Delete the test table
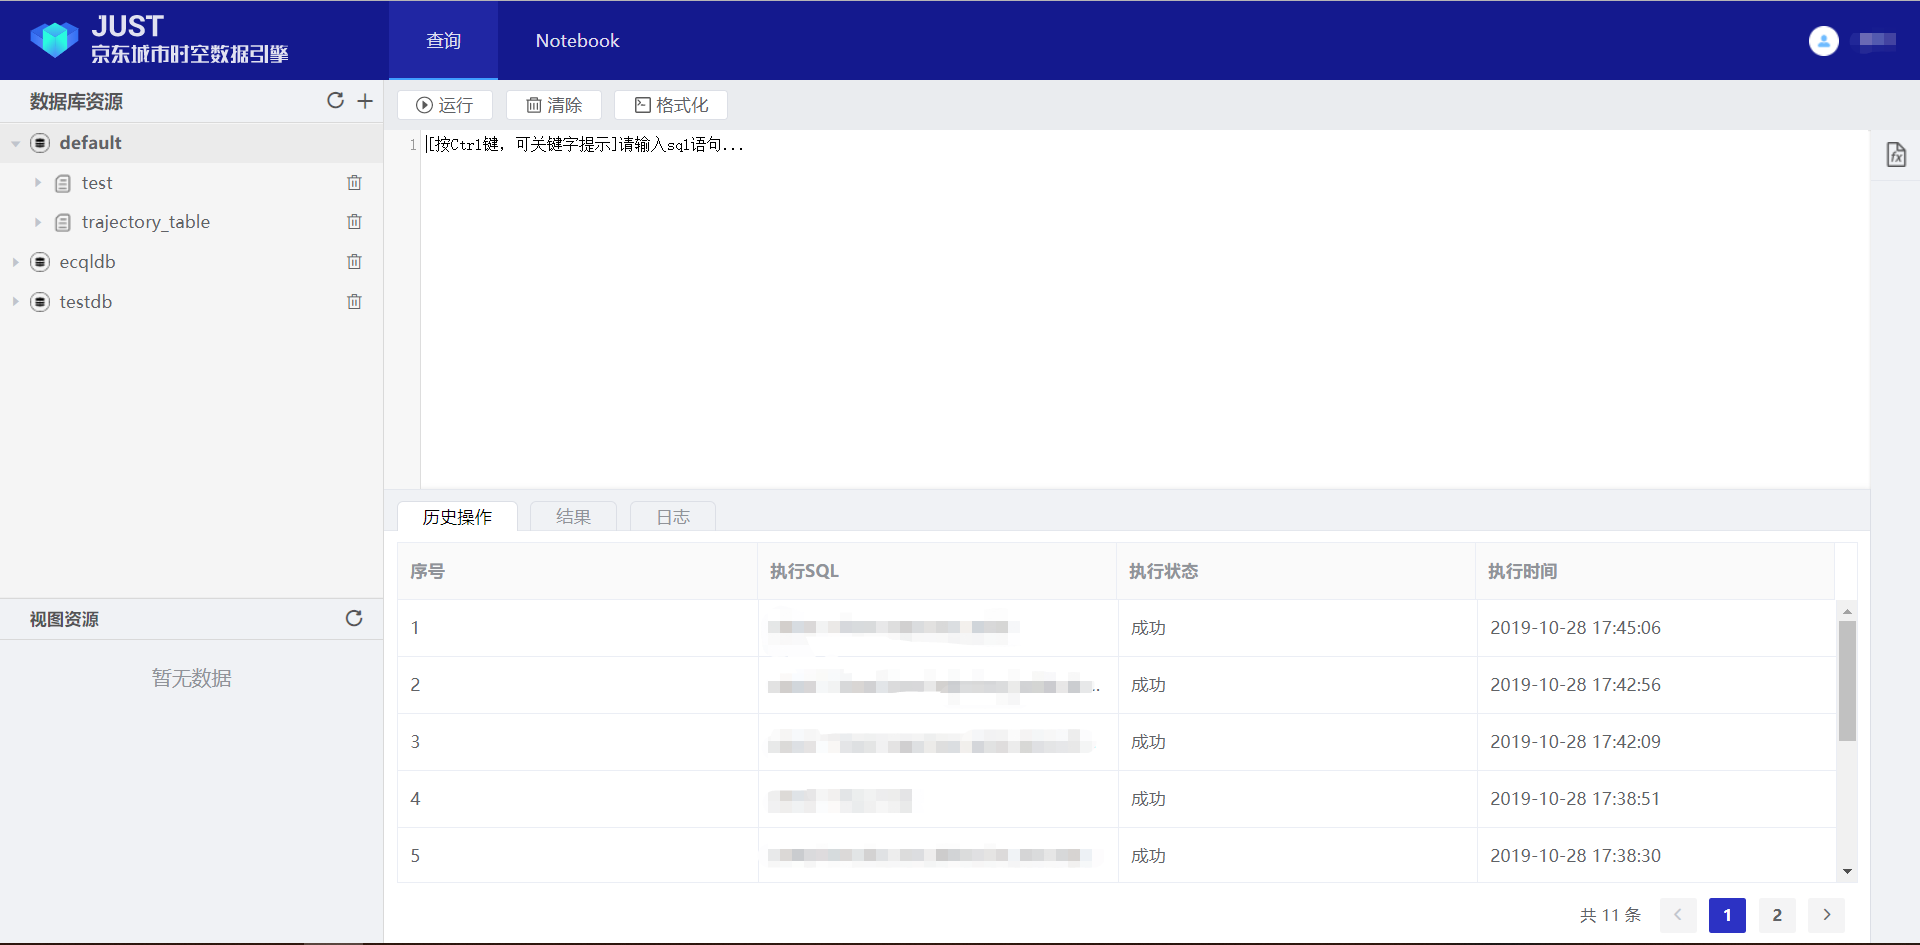Image resolution: width=1920 pixels, height=945 pixels. point(354,183)
